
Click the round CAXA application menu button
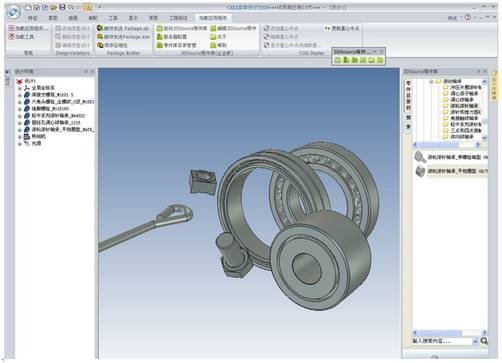click(14, 12)
